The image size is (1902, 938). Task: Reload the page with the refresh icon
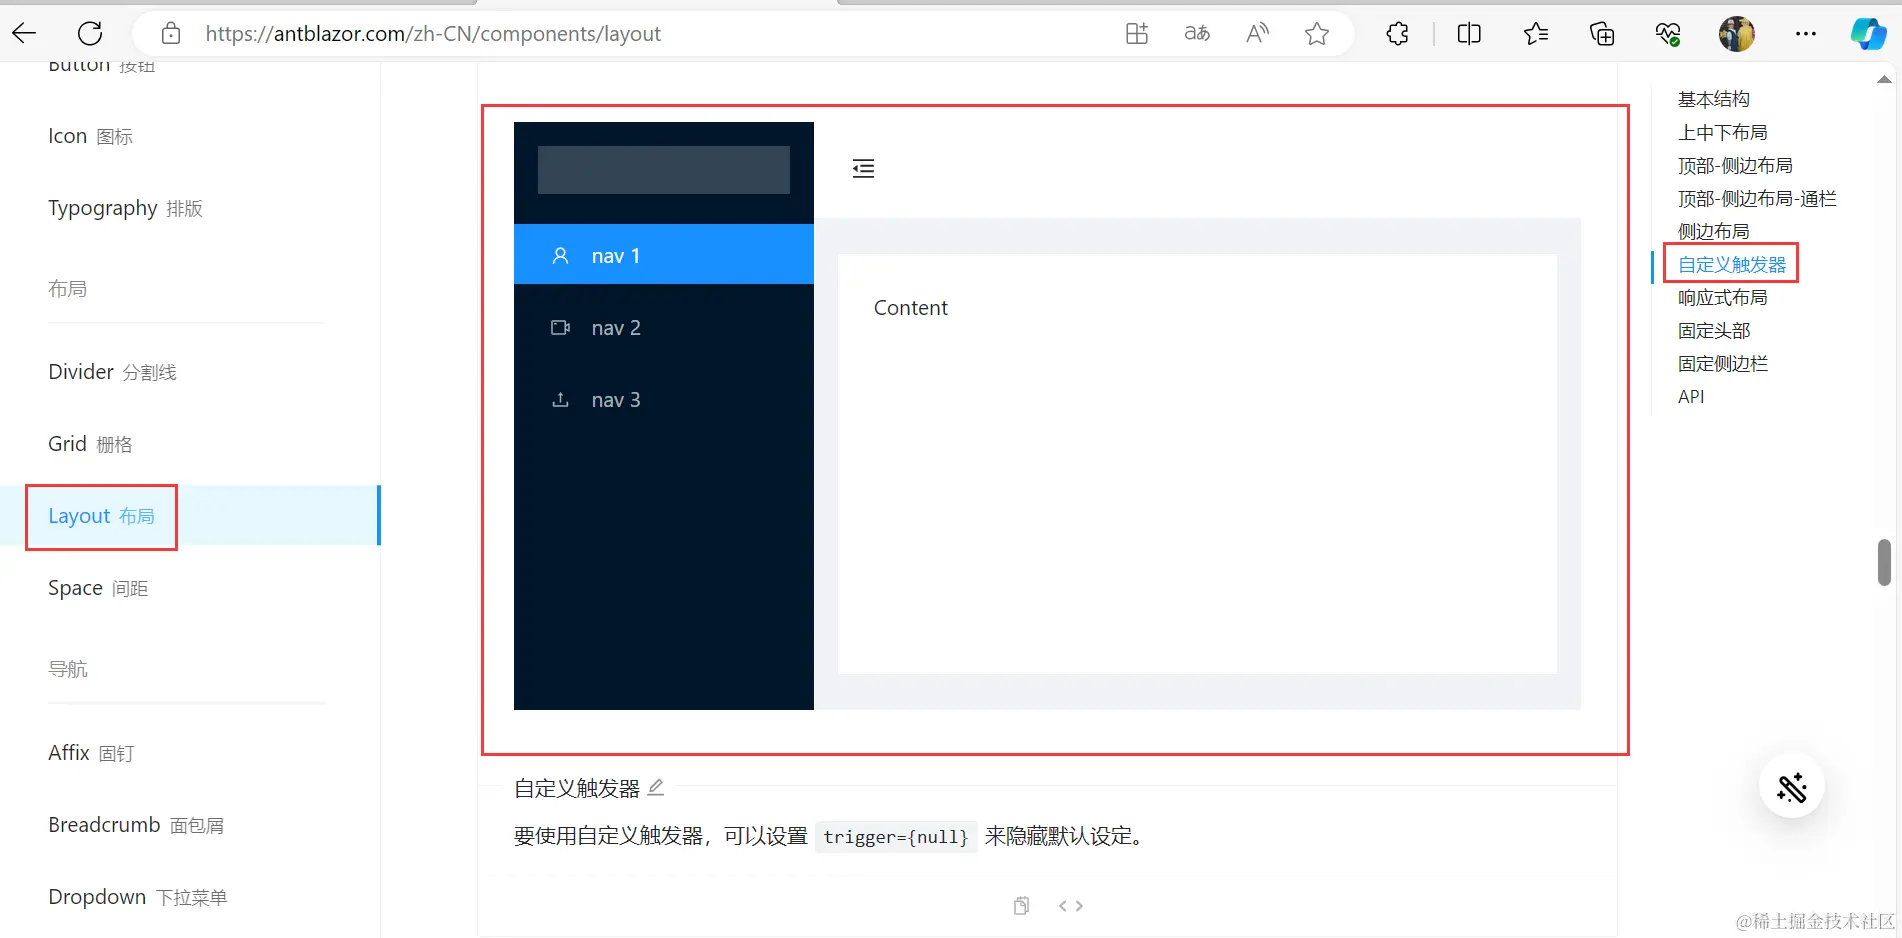90,33
